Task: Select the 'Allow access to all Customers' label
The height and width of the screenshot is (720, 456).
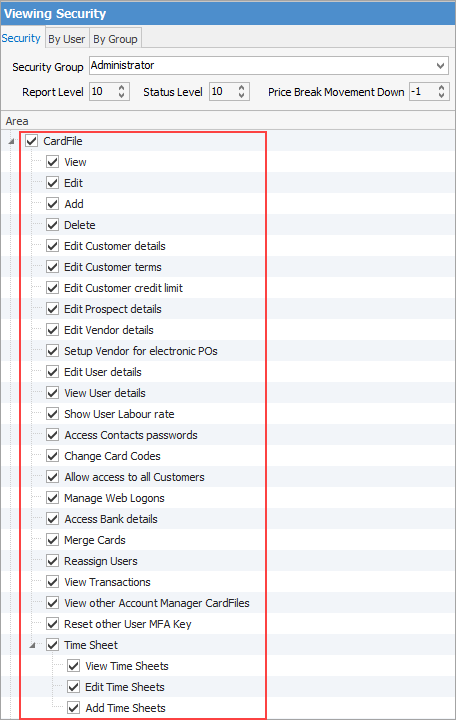Action: (x=135, y=477)
